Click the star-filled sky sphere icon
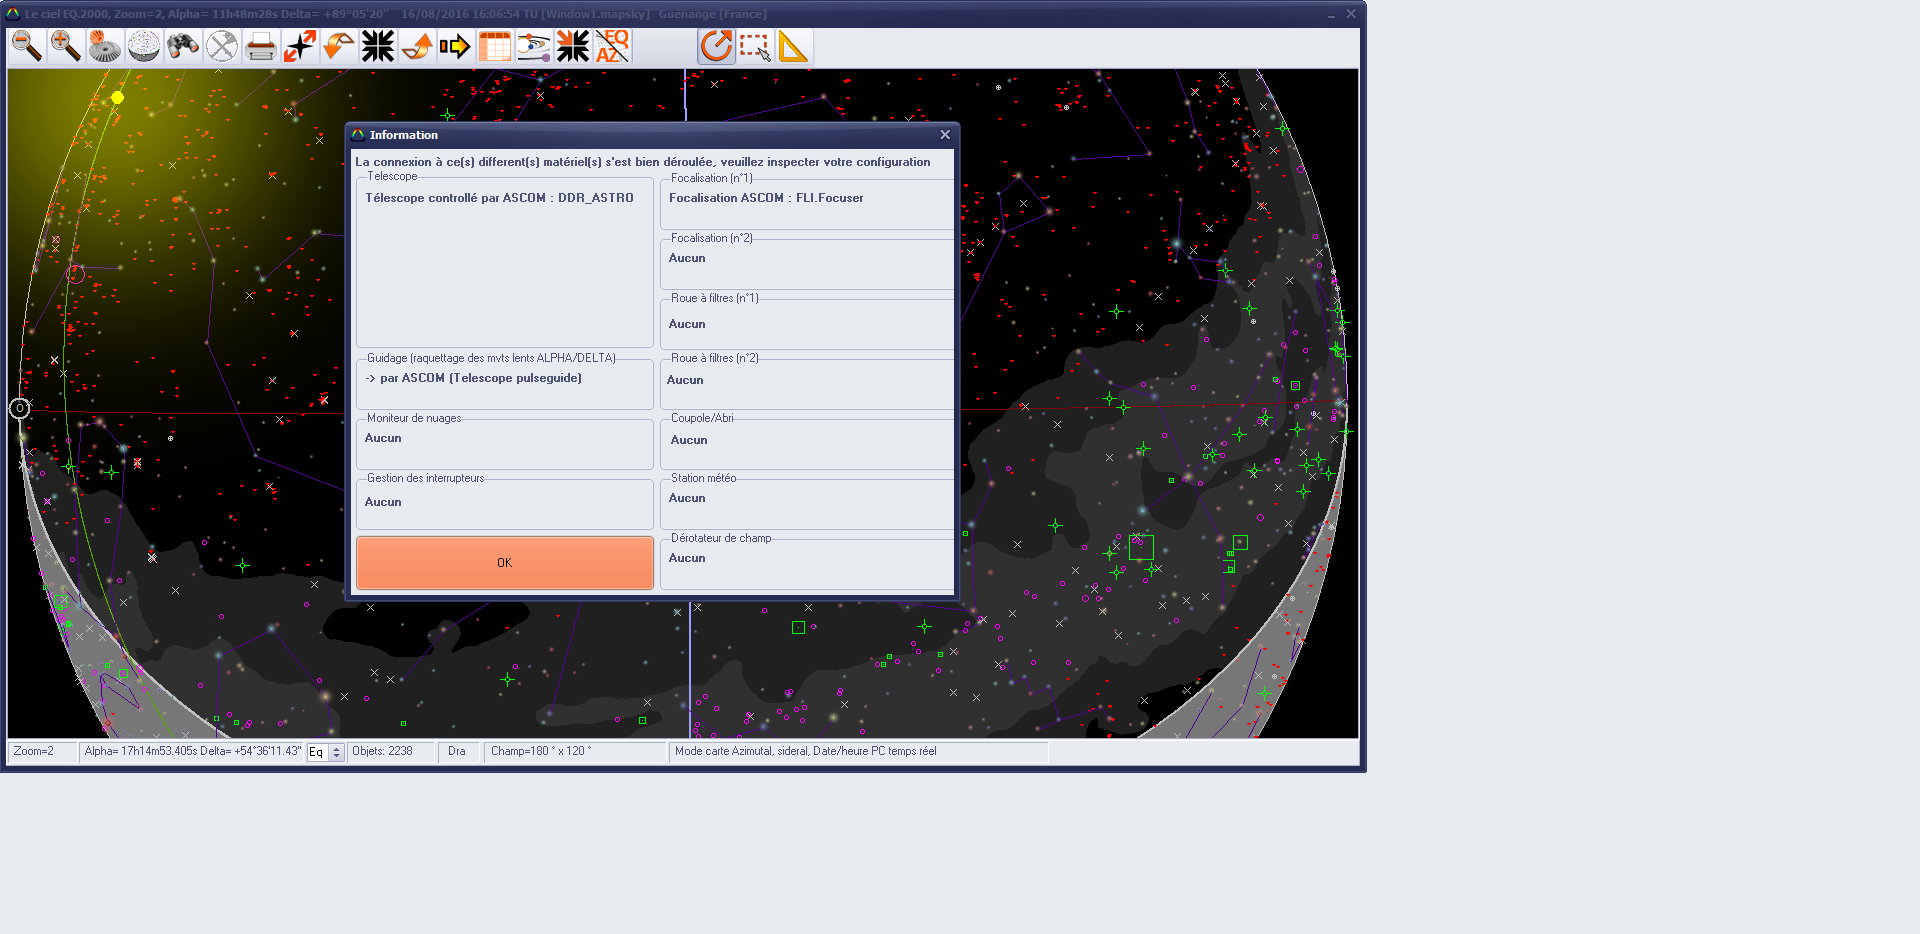This screenshot has width=1920, height=934. [144, 46]
